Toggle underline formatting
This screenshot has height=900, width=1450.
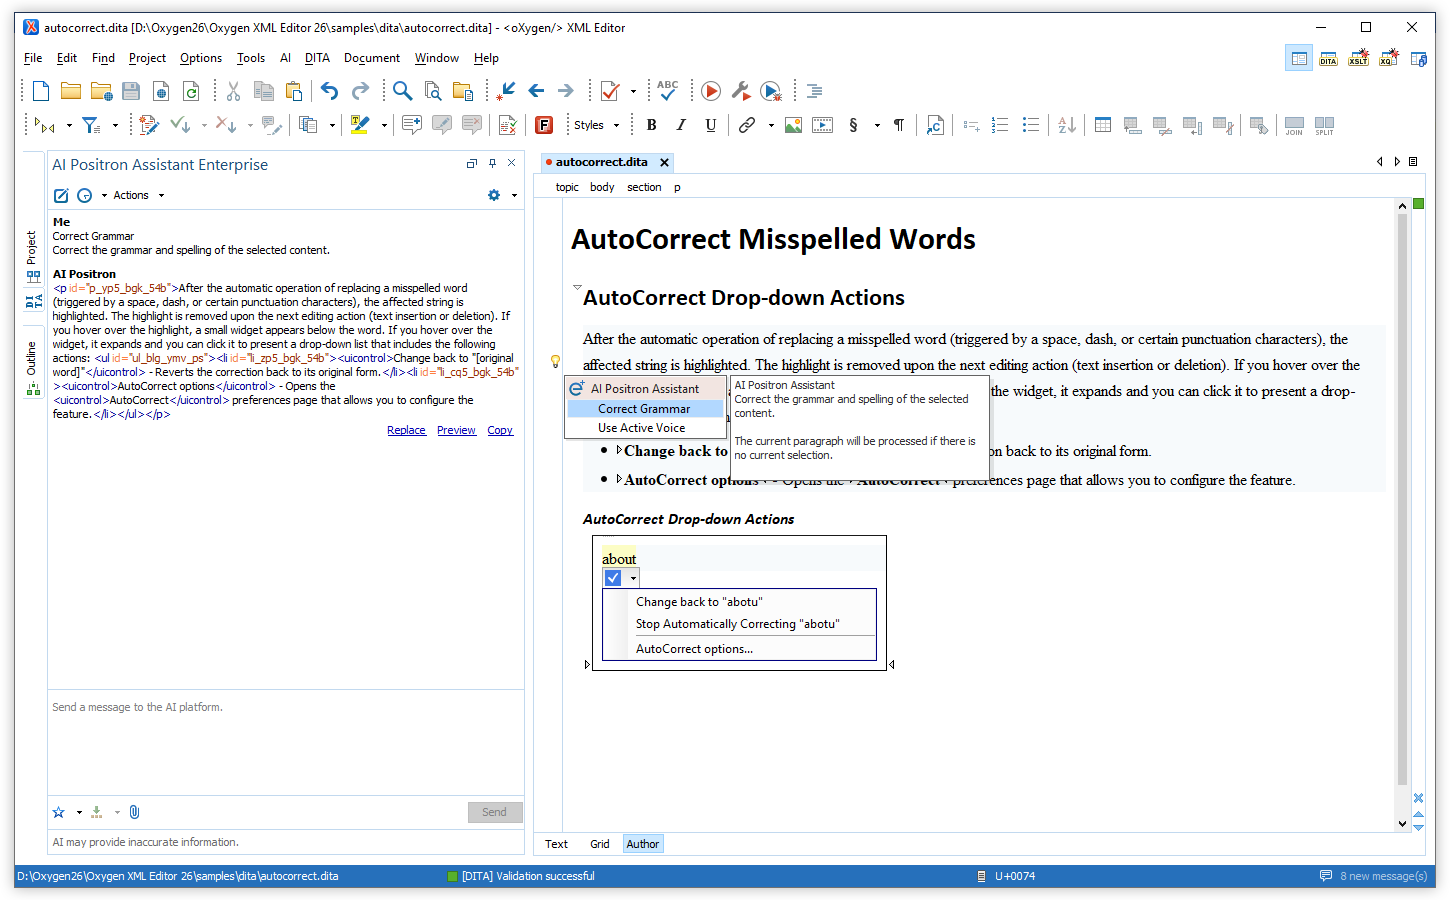coord(711,125)
